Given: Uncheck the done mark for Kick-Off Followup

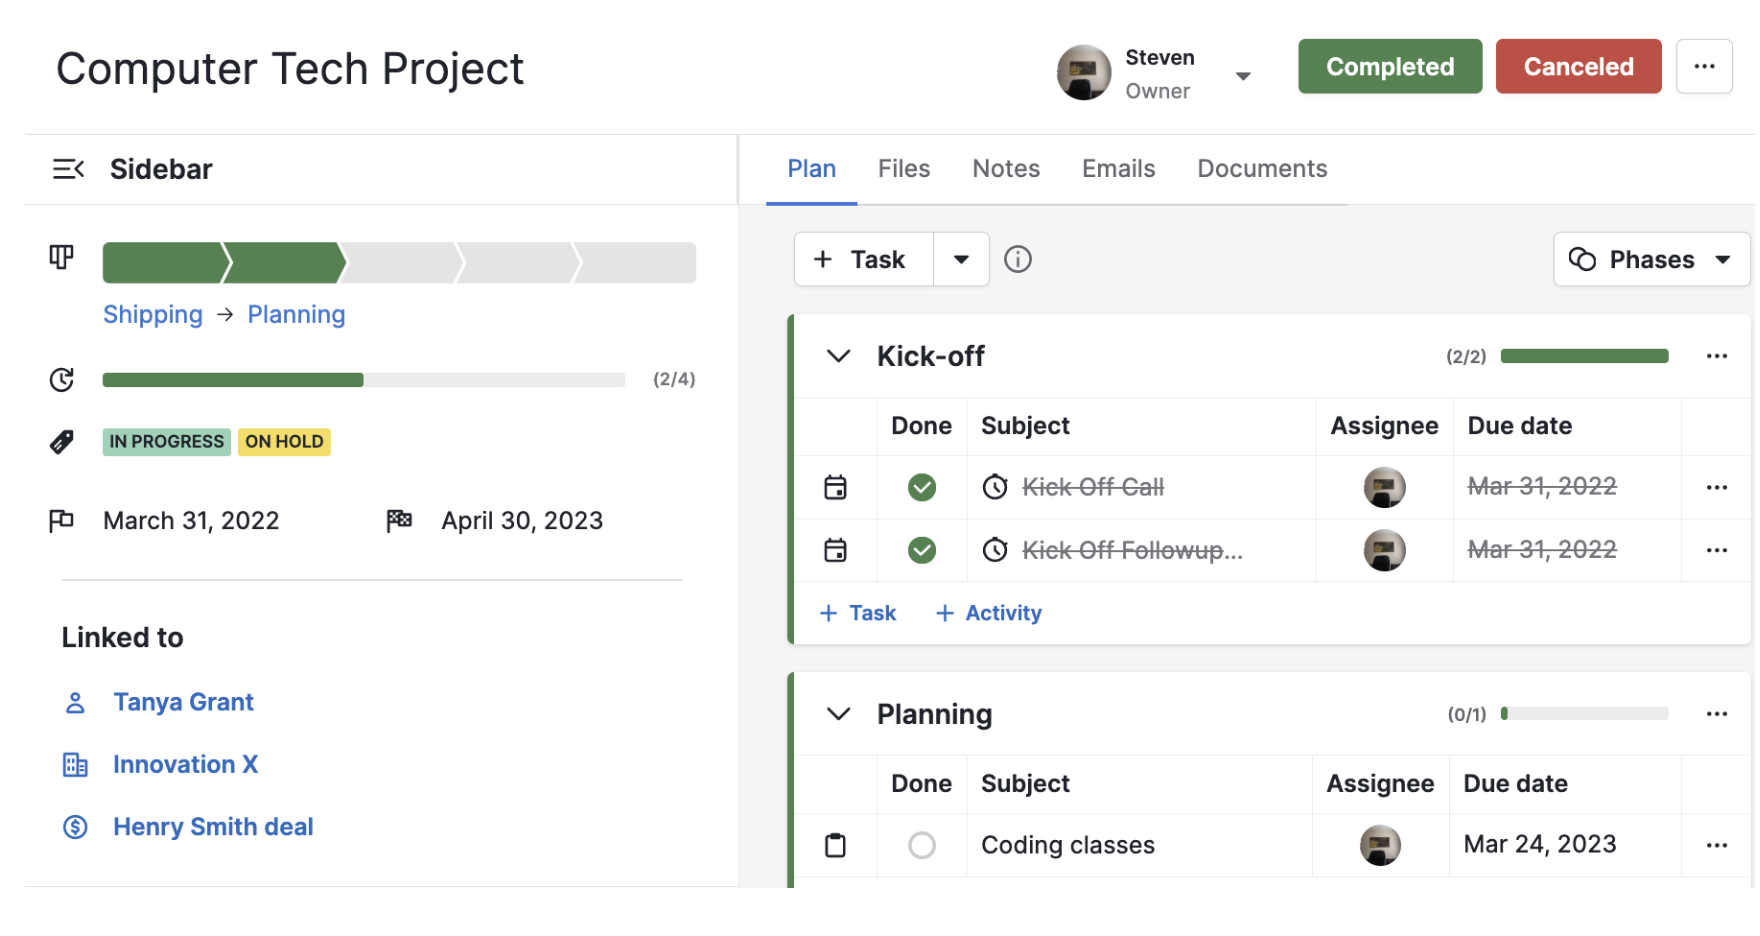Looking at the screenshot, I should click(922, 550).
